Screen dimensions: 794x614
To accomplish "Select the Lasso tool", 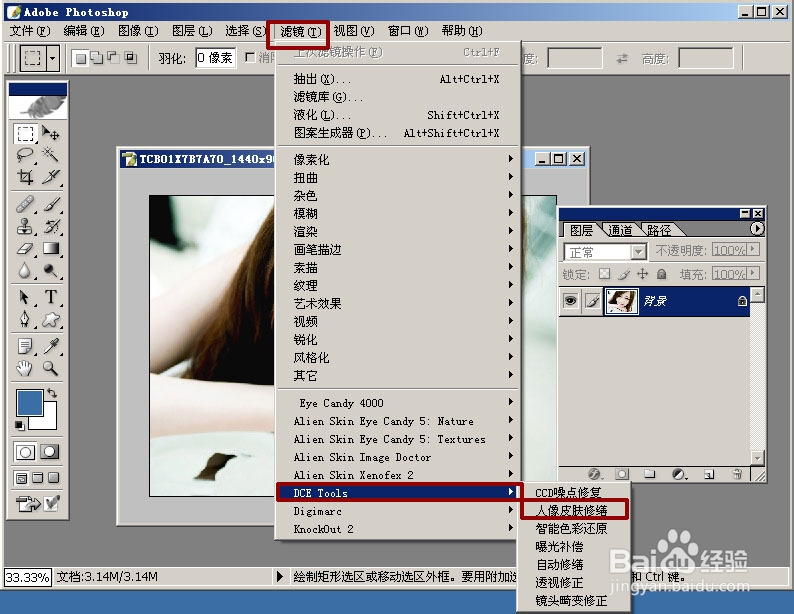I will (x=25, y=154).
